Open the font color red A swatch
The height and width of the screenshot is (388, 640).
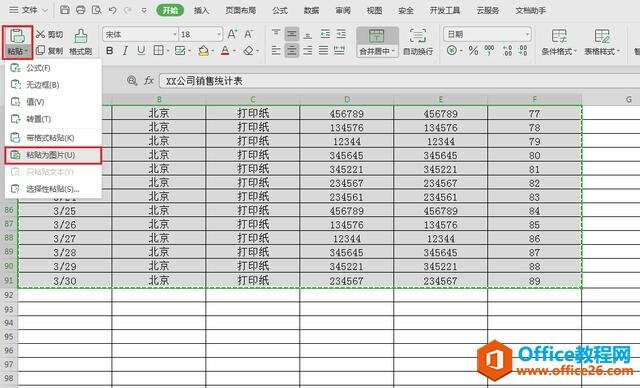pyautogui.click(x=225, y=51)
